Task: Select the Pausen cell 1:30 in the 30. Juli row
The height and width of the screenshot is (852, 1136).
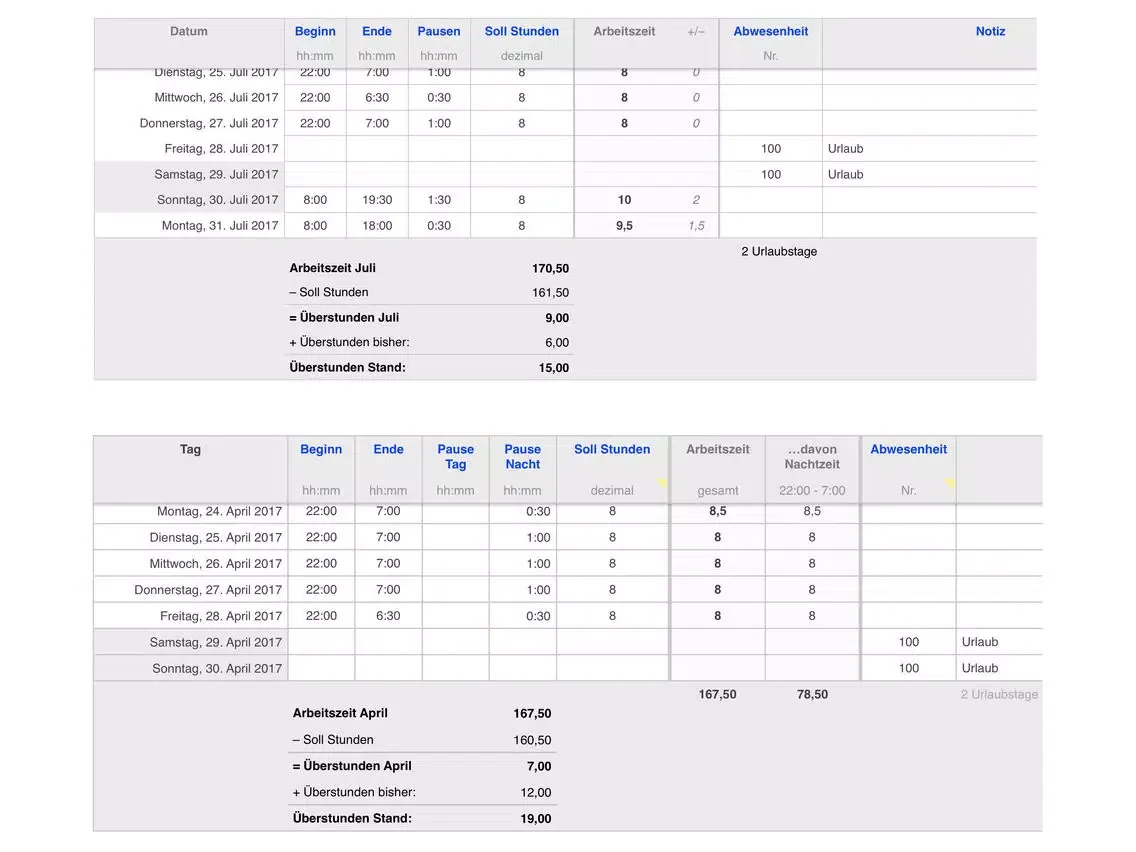Action: point(439,200)
